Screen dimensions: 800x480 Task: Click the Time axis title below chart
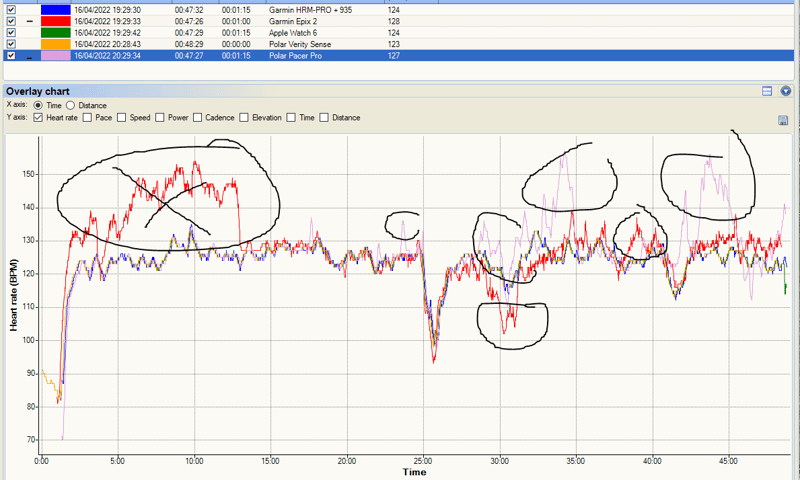[x=414, y=472]
